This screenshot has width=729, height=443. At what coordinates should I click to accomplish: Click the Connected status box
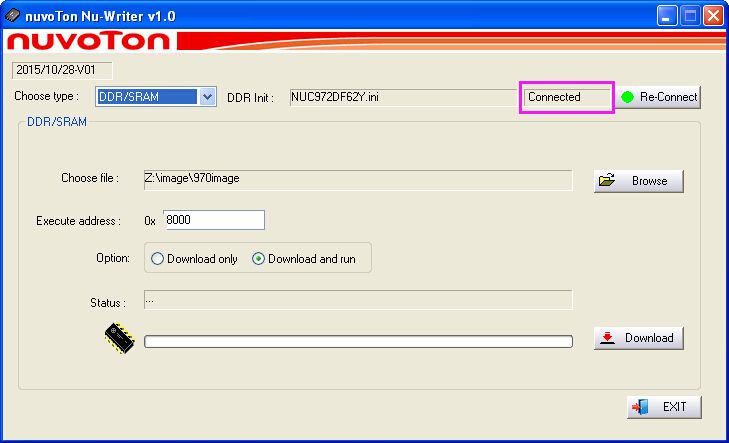pos(567,97)
